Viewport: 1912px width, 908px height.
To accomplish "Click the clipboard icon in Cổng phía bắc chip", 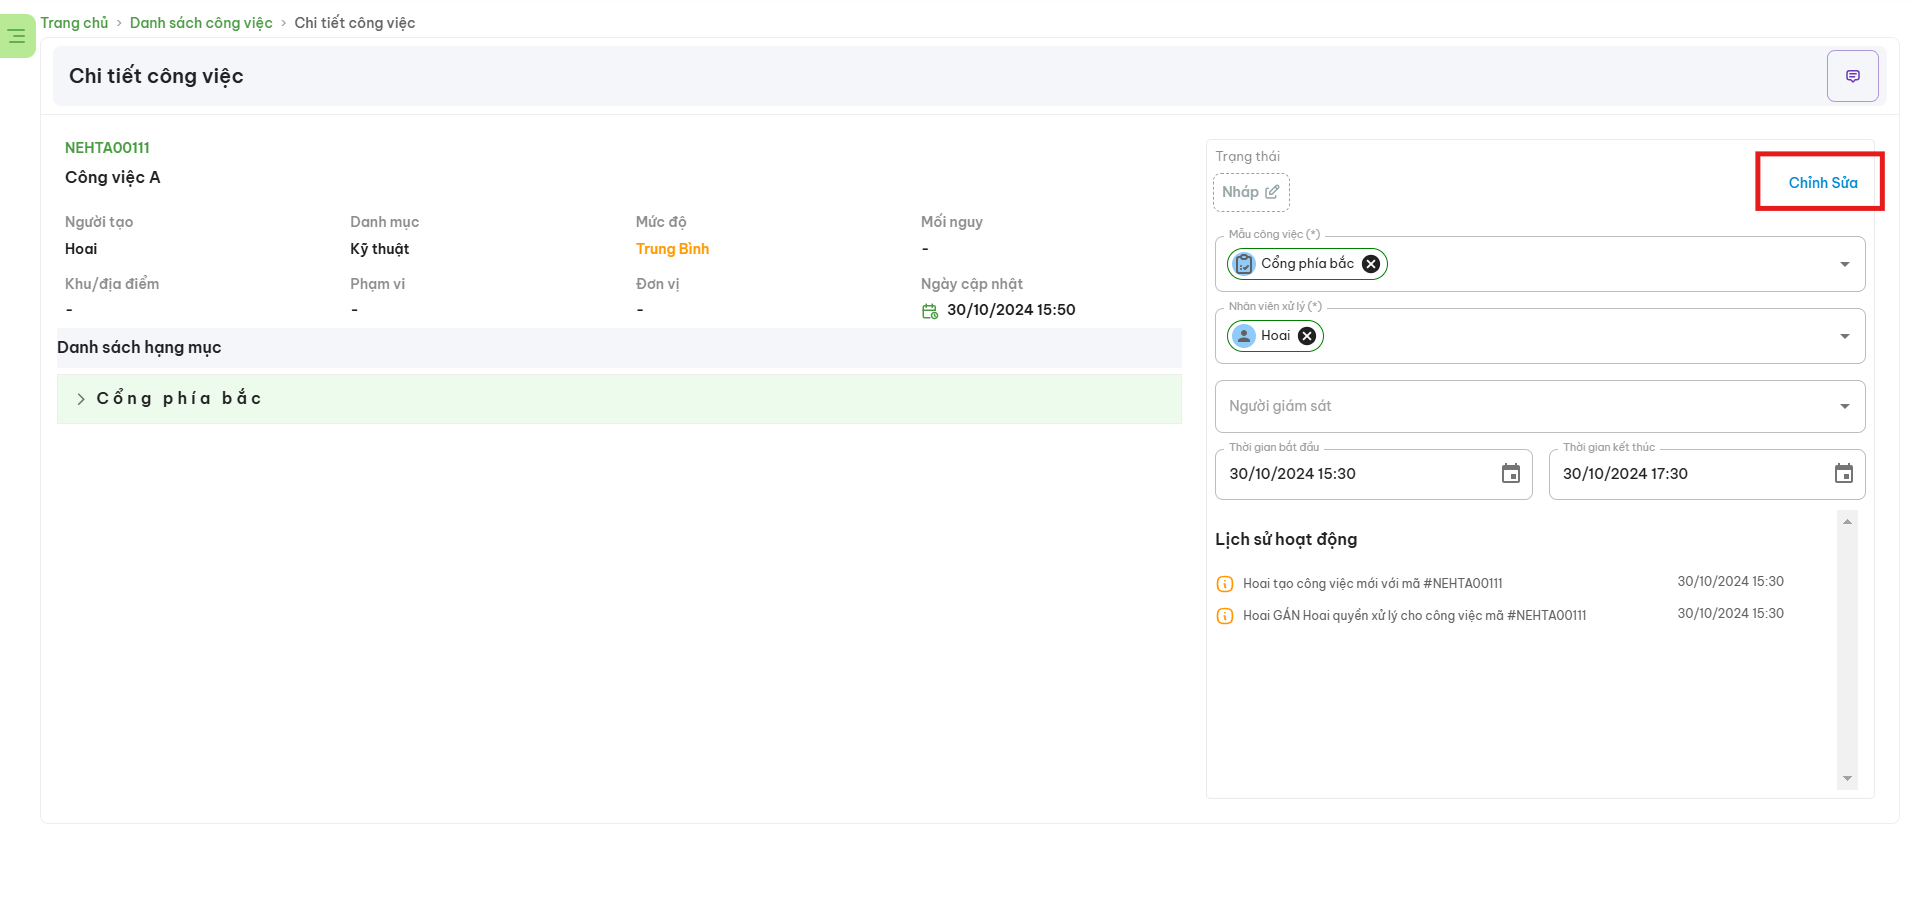I will coord(1244,264).
